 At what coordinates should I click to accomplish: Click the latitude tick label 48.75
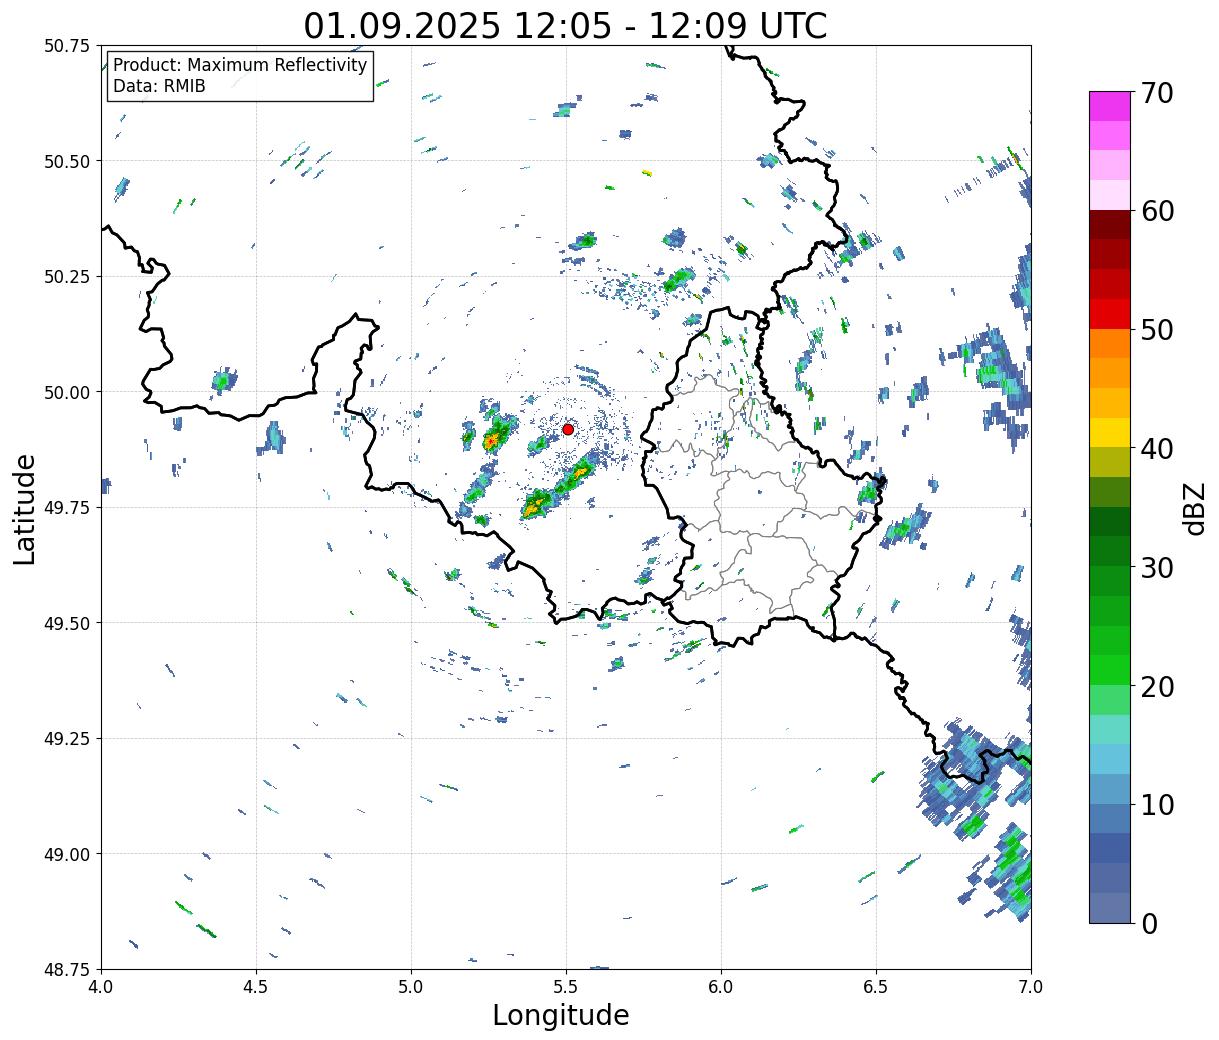point(67,969)
